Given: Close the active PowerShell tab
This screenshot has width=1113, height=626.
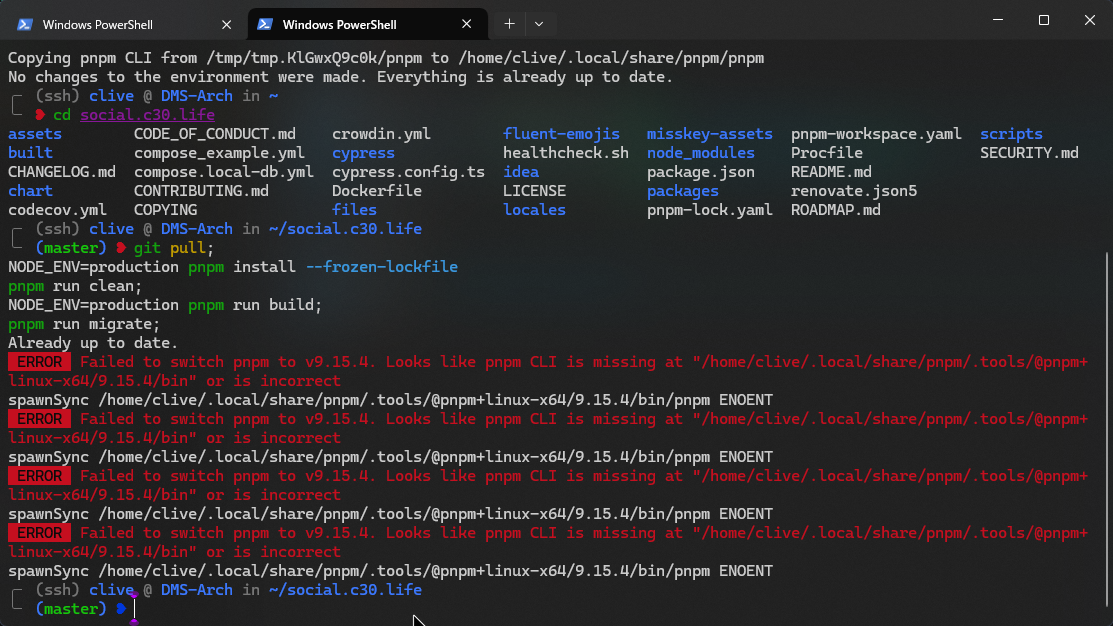Looking at the screenshot, I should click(x=468, y=24).
